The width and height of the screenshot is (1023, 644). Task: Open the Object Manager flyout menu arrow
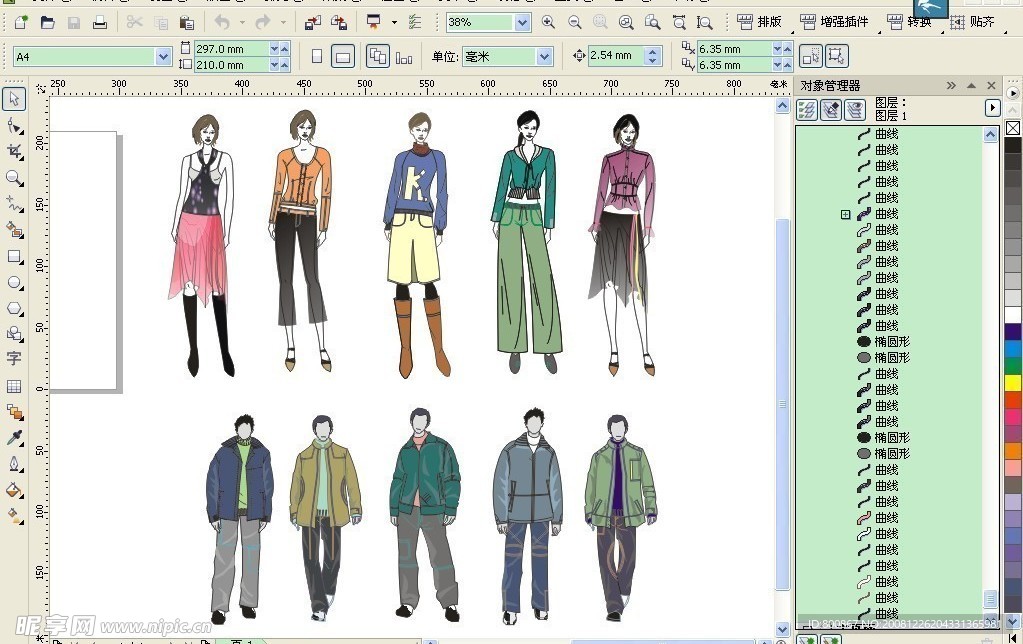[992, 108]
